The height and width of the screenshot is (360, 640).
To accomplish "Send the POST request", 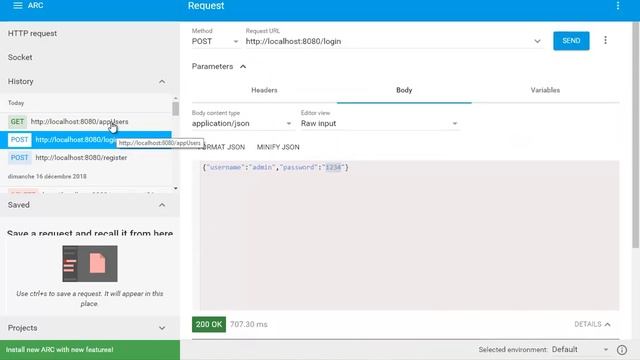I will (x=571, y=41).
